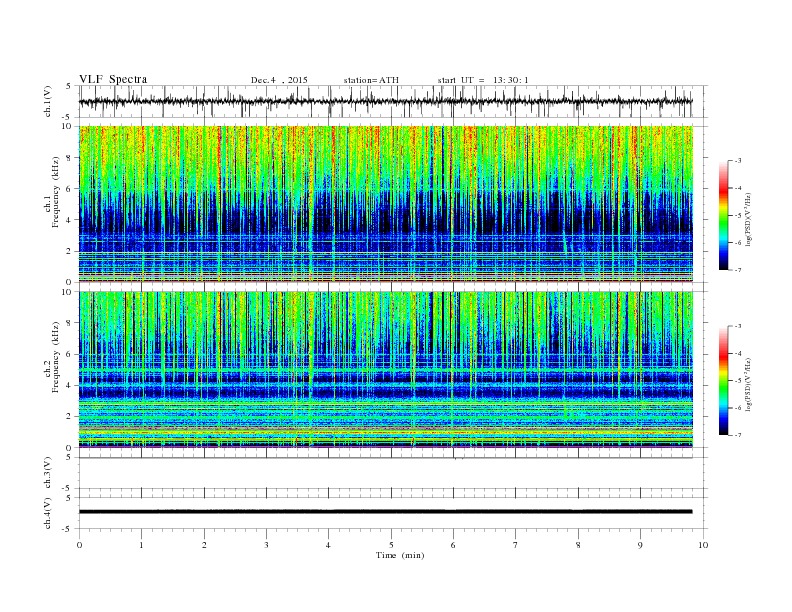Select the "start UT = 13:30: 1" text
792x612 pixels.
coord(483,80)
